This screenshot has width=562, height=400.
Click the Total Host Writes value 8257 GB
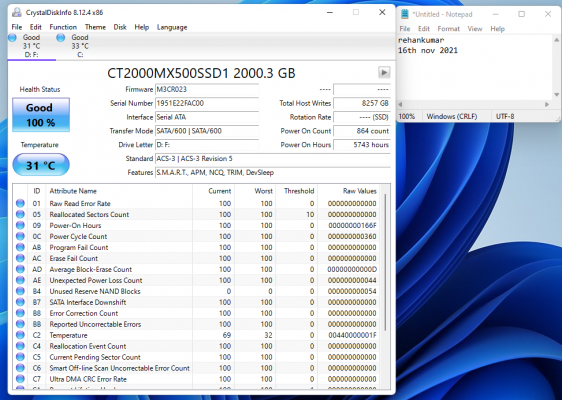pos(362,103)
